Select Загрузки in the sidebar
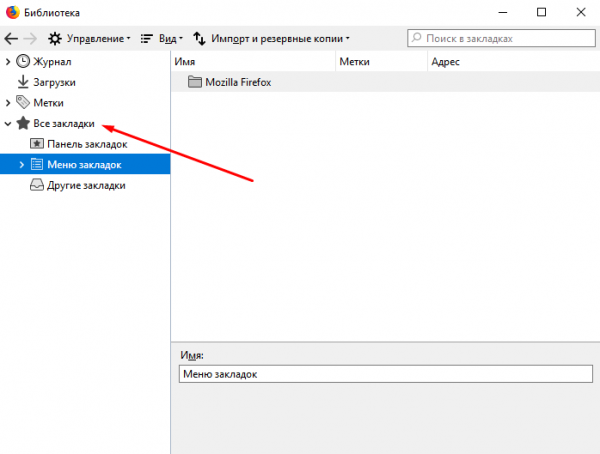The width and height of the screenshot is (600, 454). 54,82
